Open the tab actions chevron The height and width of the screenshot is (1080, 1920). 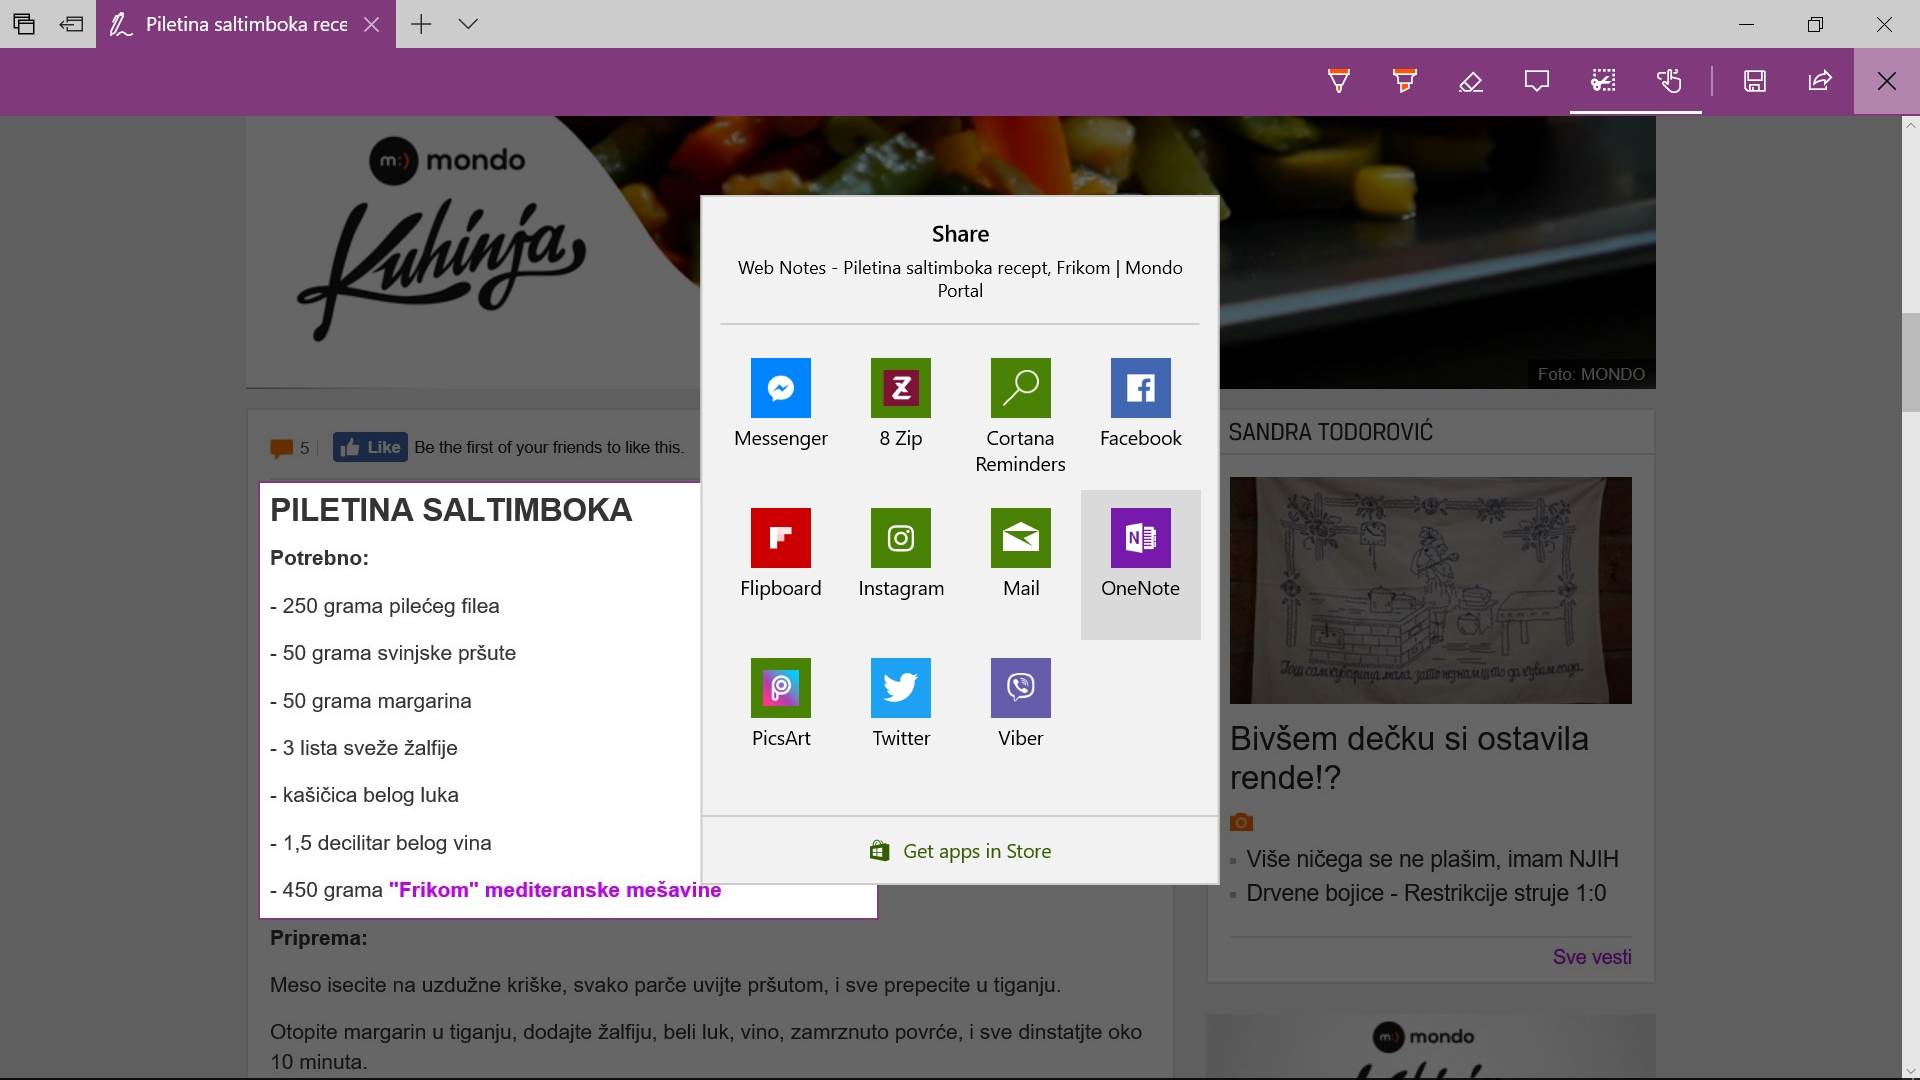468,24
